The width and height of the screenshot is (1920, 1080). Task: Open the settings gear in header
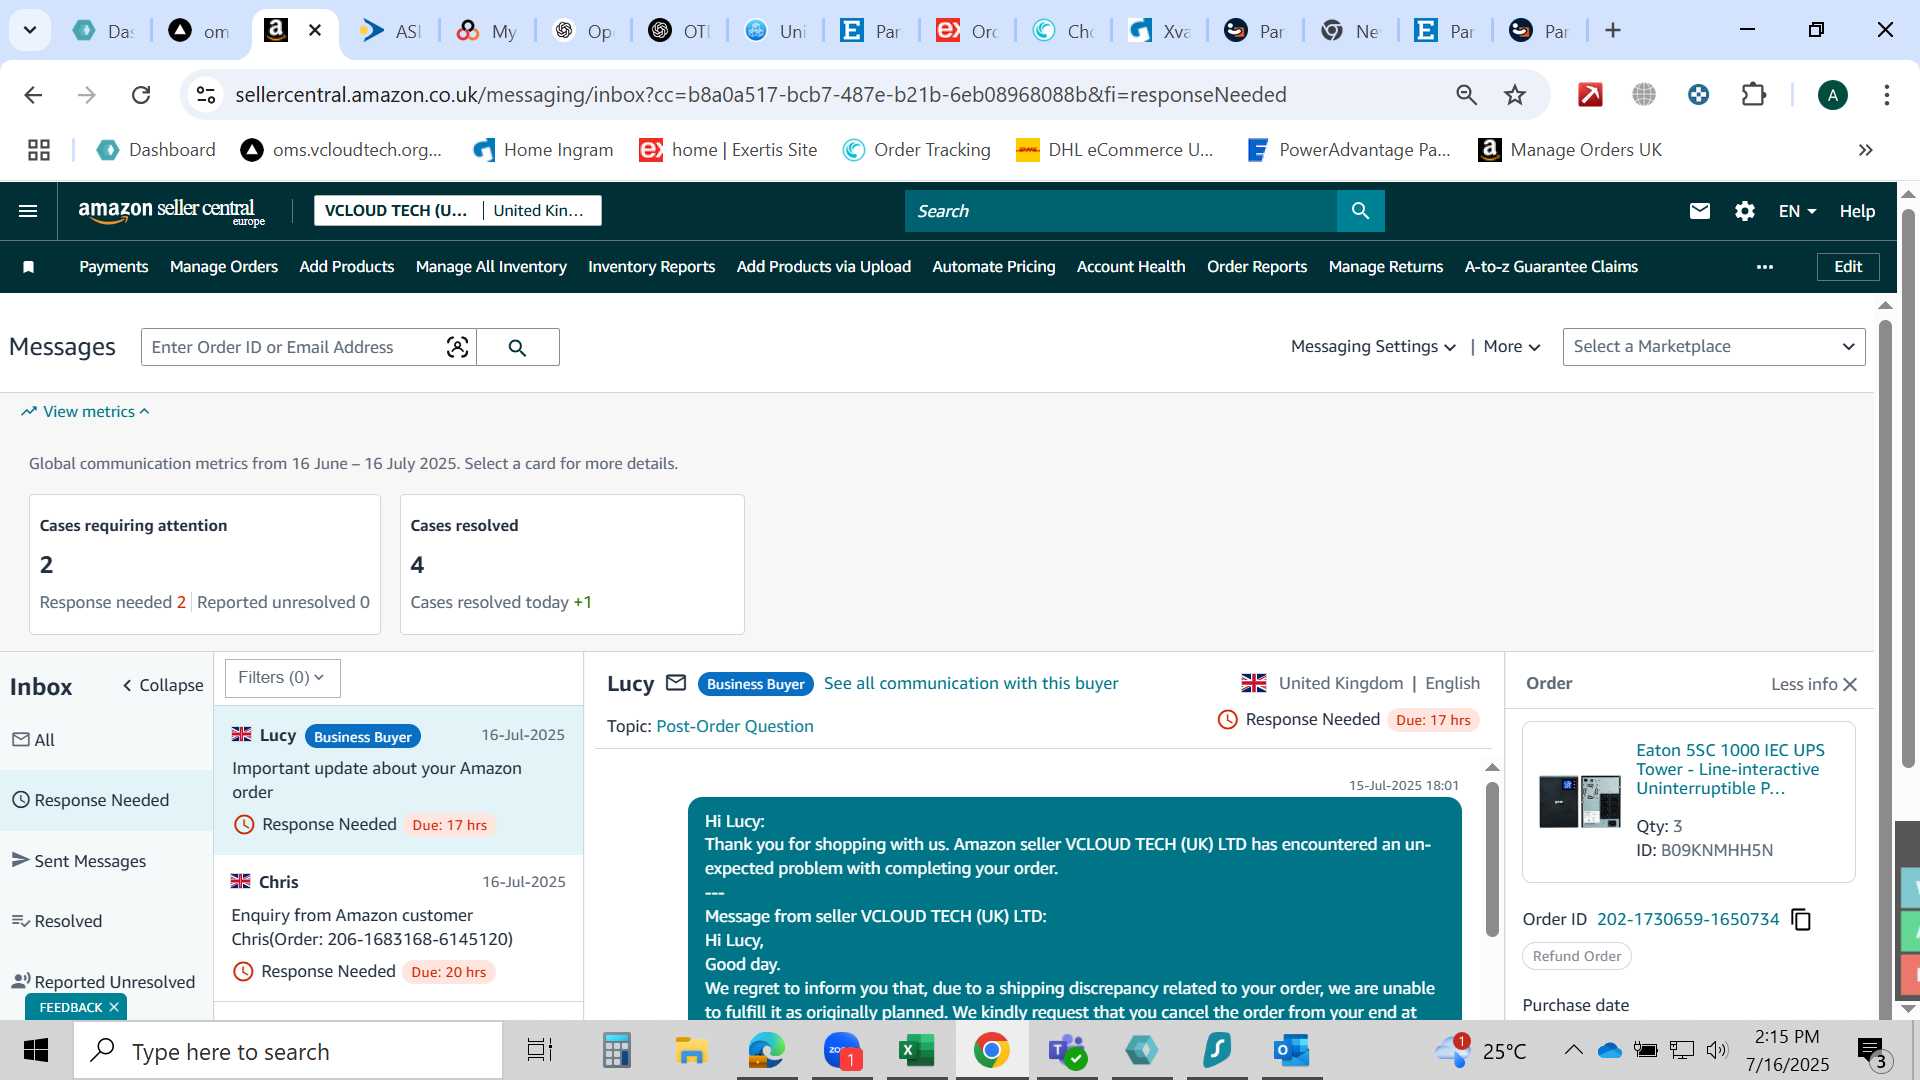1744,211
